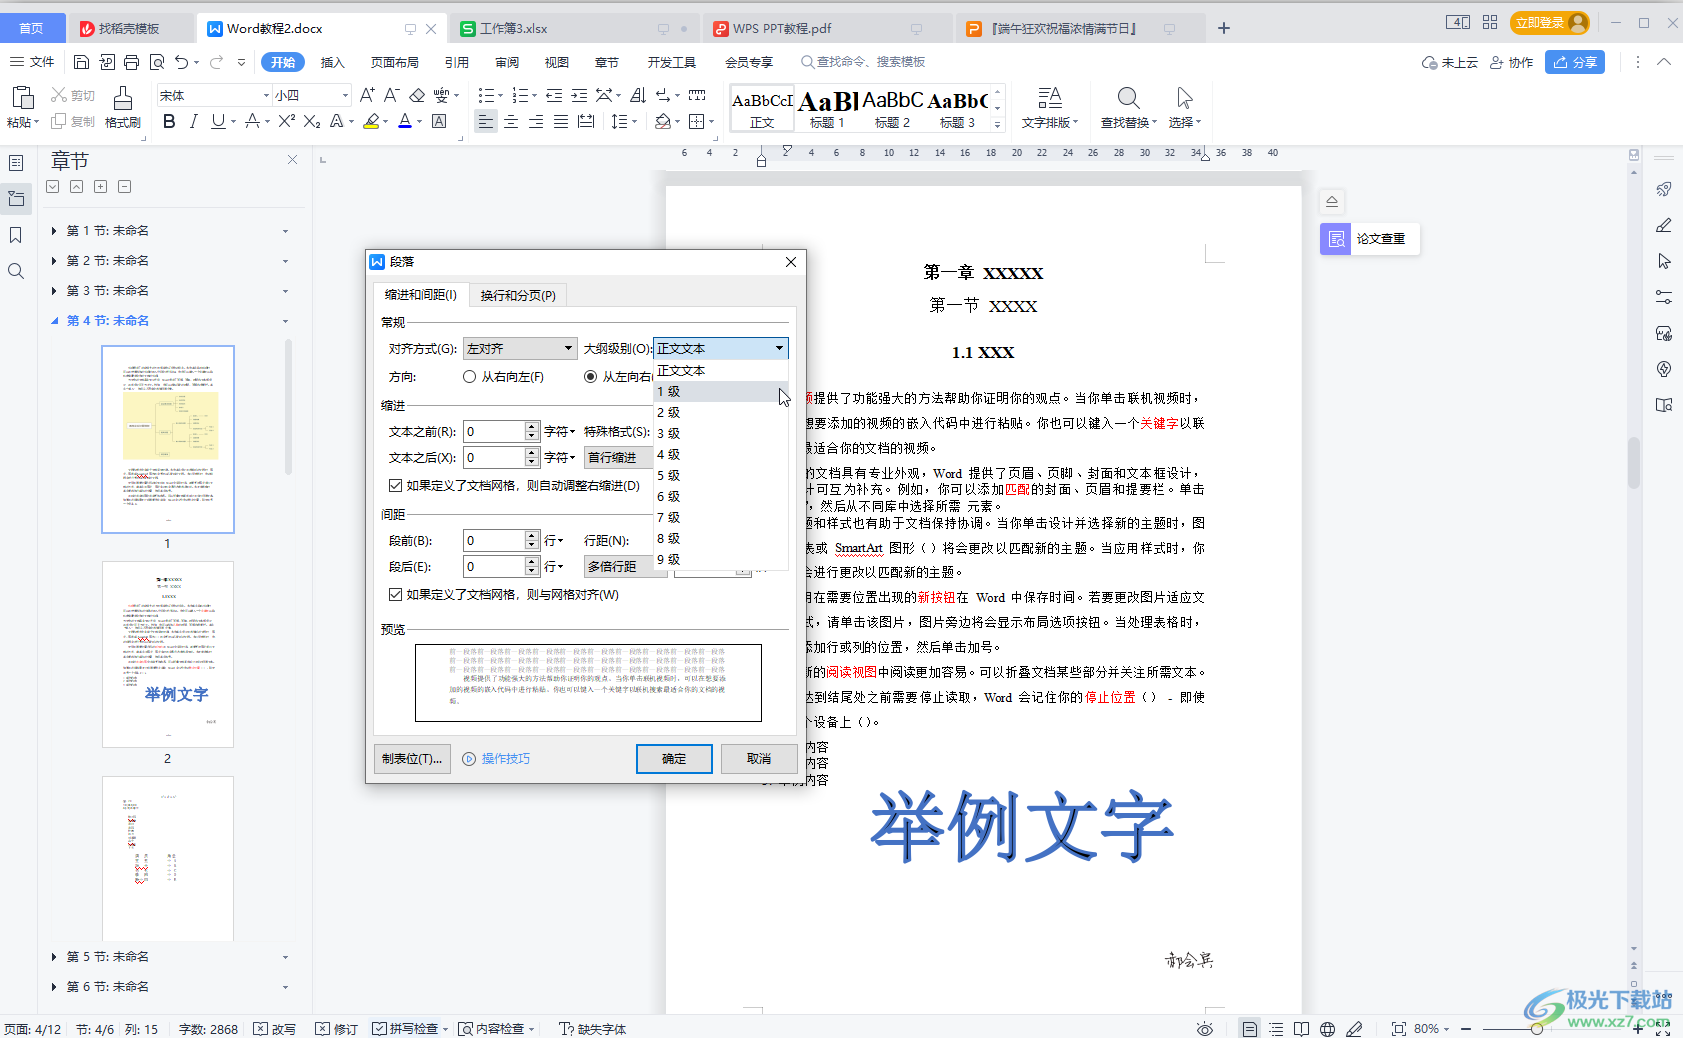1683x1038 pixels.
Task: Click the 段后 spacing input field
Action: tap(494, 566)
